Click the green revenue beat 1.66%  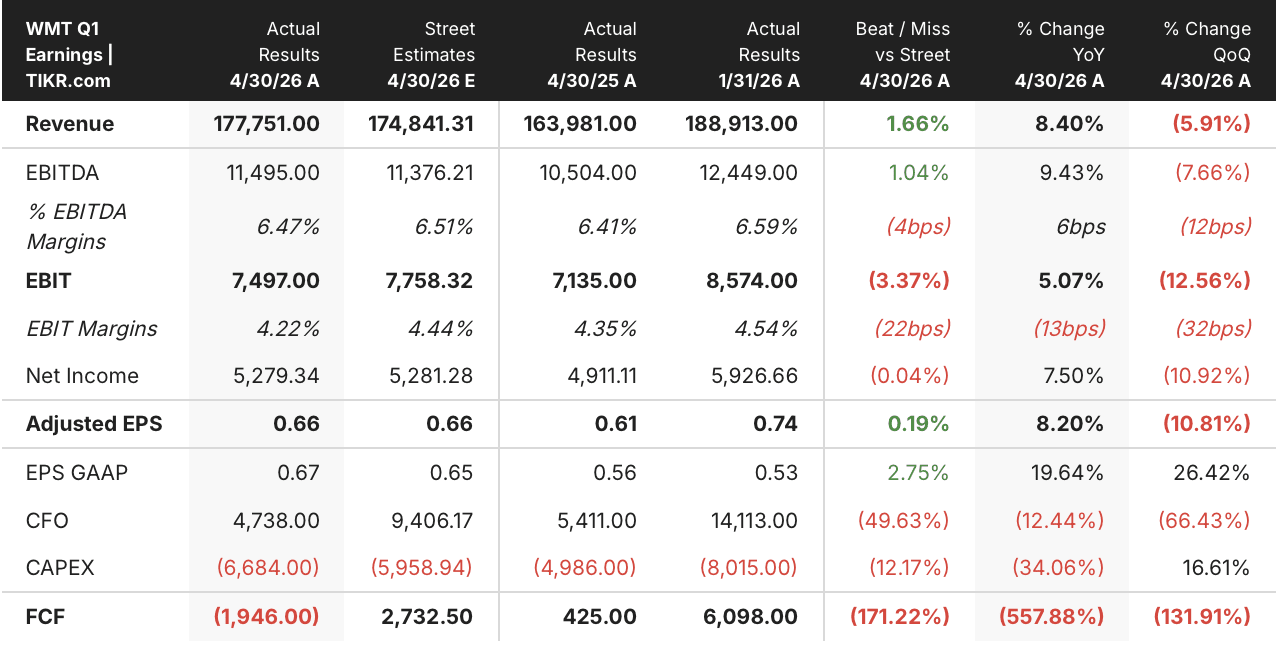917,124
